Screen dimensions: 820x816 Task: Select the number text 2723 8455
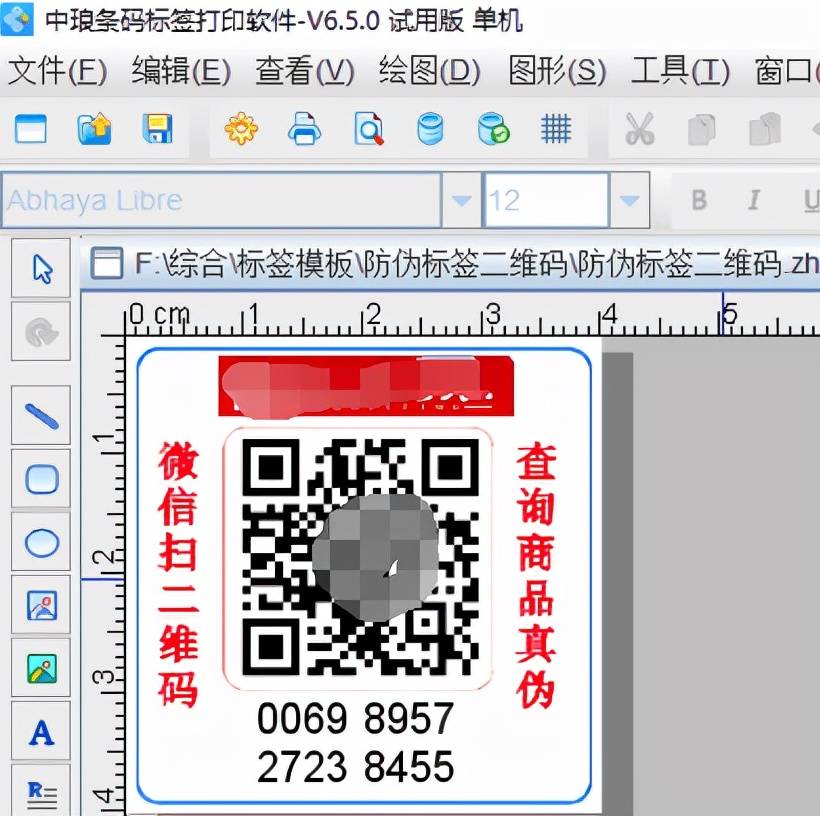coord(355,767)
